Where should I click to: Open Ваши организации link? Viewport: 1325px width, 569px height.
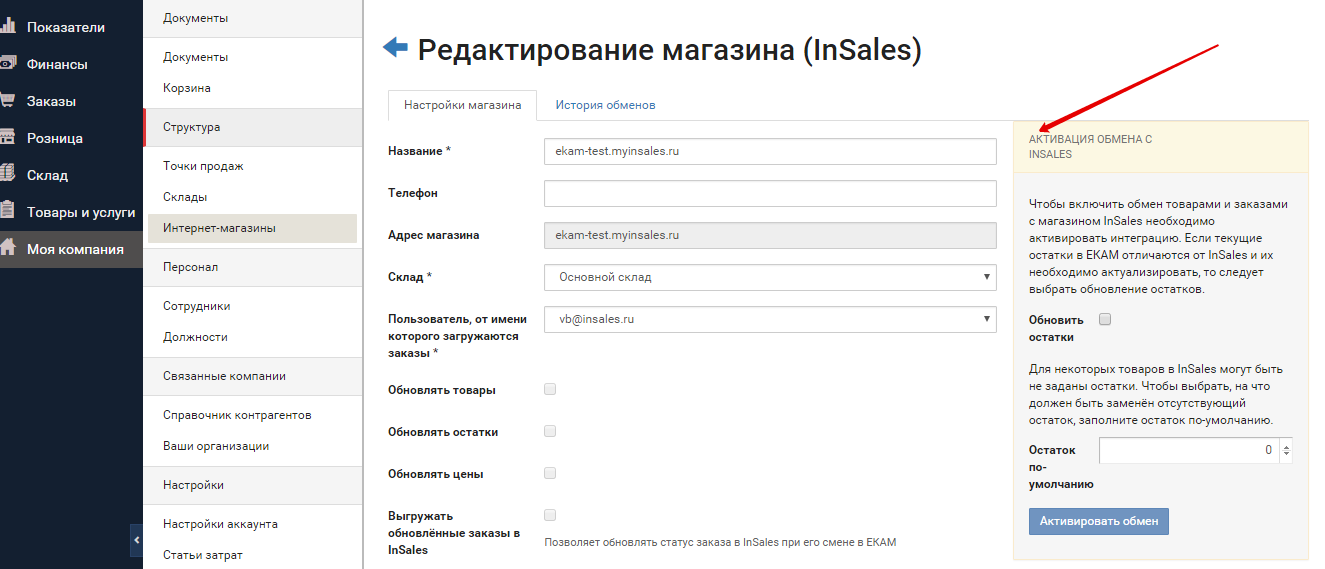216,446
